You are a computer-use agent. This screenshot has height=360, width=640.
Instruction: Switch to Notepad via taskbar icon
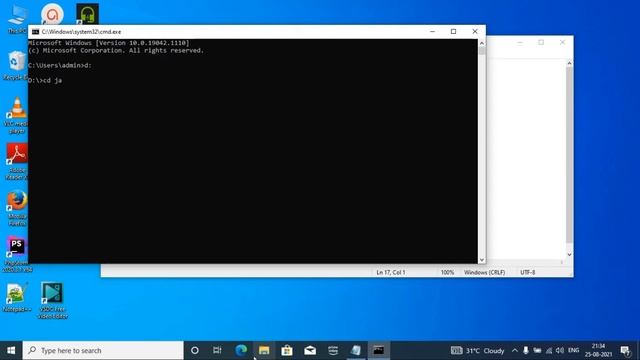(x=356, y=350)
